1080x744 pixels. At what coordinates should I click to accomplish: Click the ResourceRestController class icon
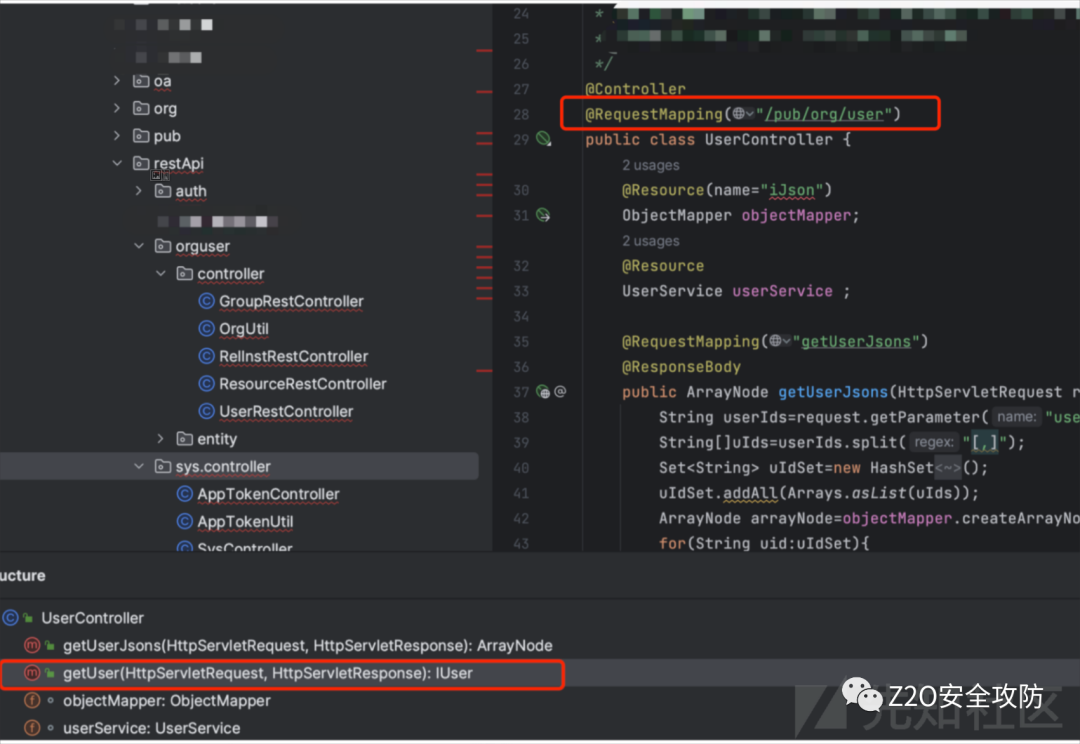point(206,384)
